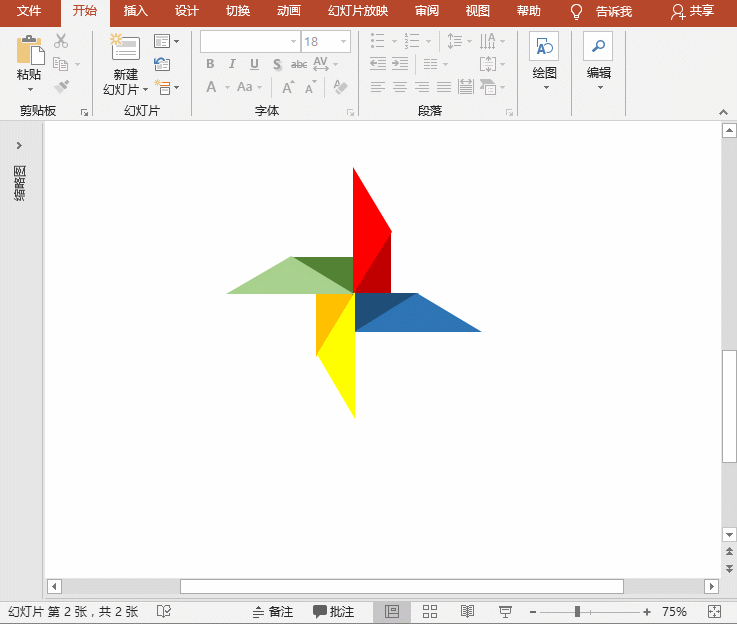Toggle Underline formatting
Image resolution: width=737 pixels, height=624 pixels.
pyautogui.click(x=254, y=64)
